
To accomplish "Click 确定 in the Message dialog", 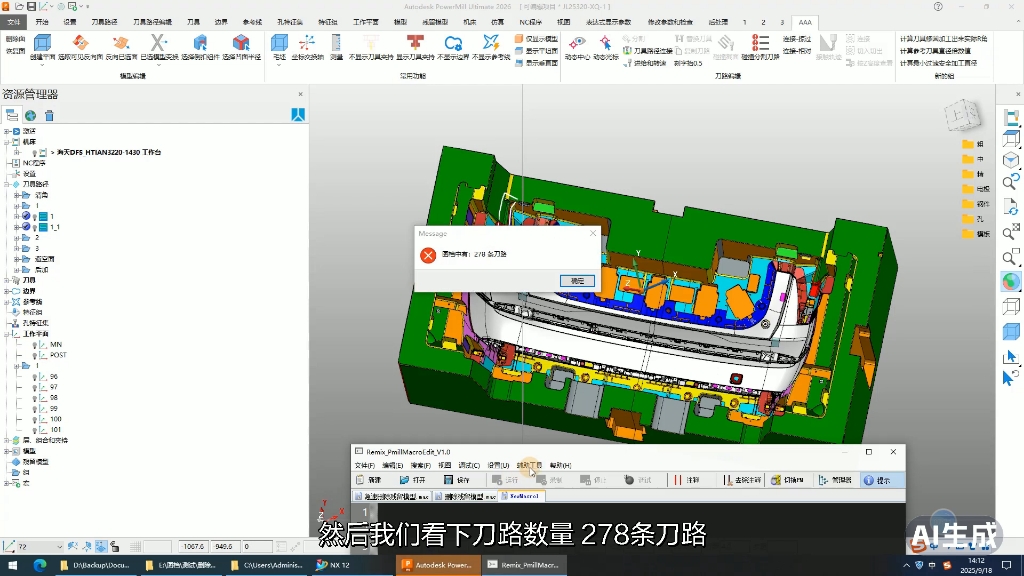I will 577,281.
